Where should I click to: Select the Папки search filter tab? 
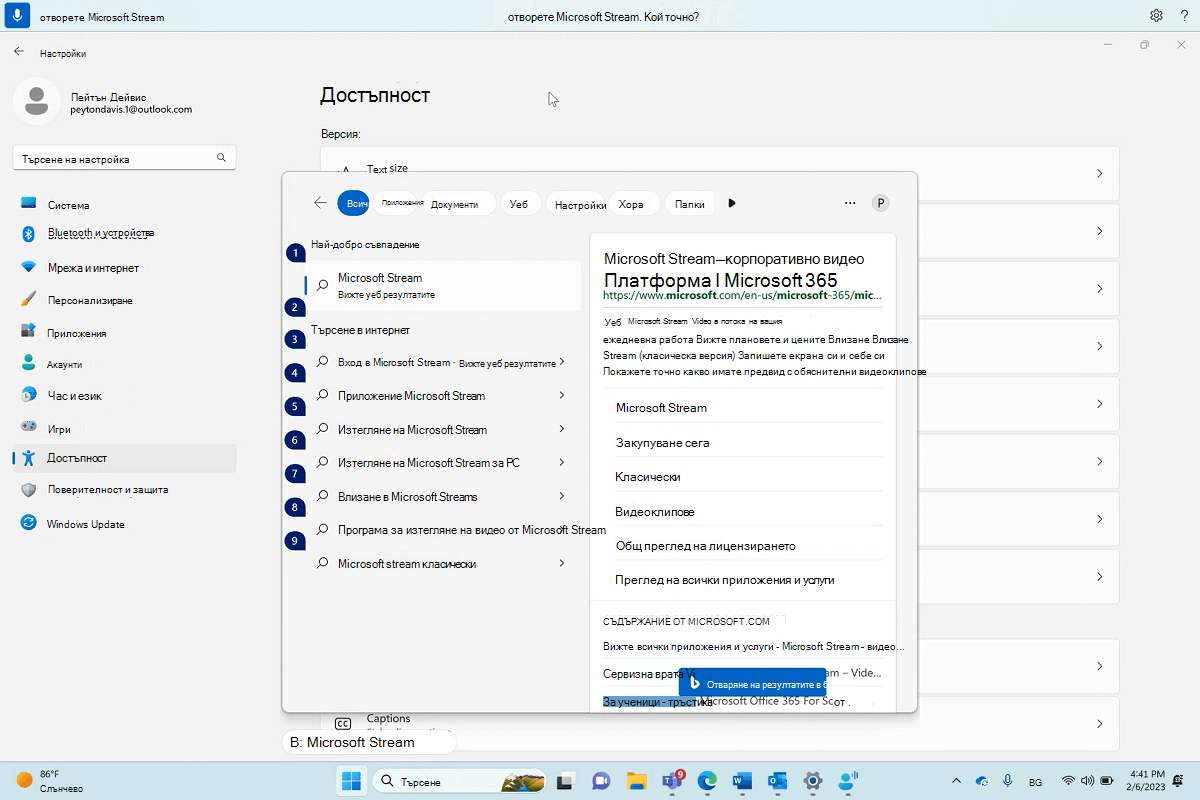(690, 203)
